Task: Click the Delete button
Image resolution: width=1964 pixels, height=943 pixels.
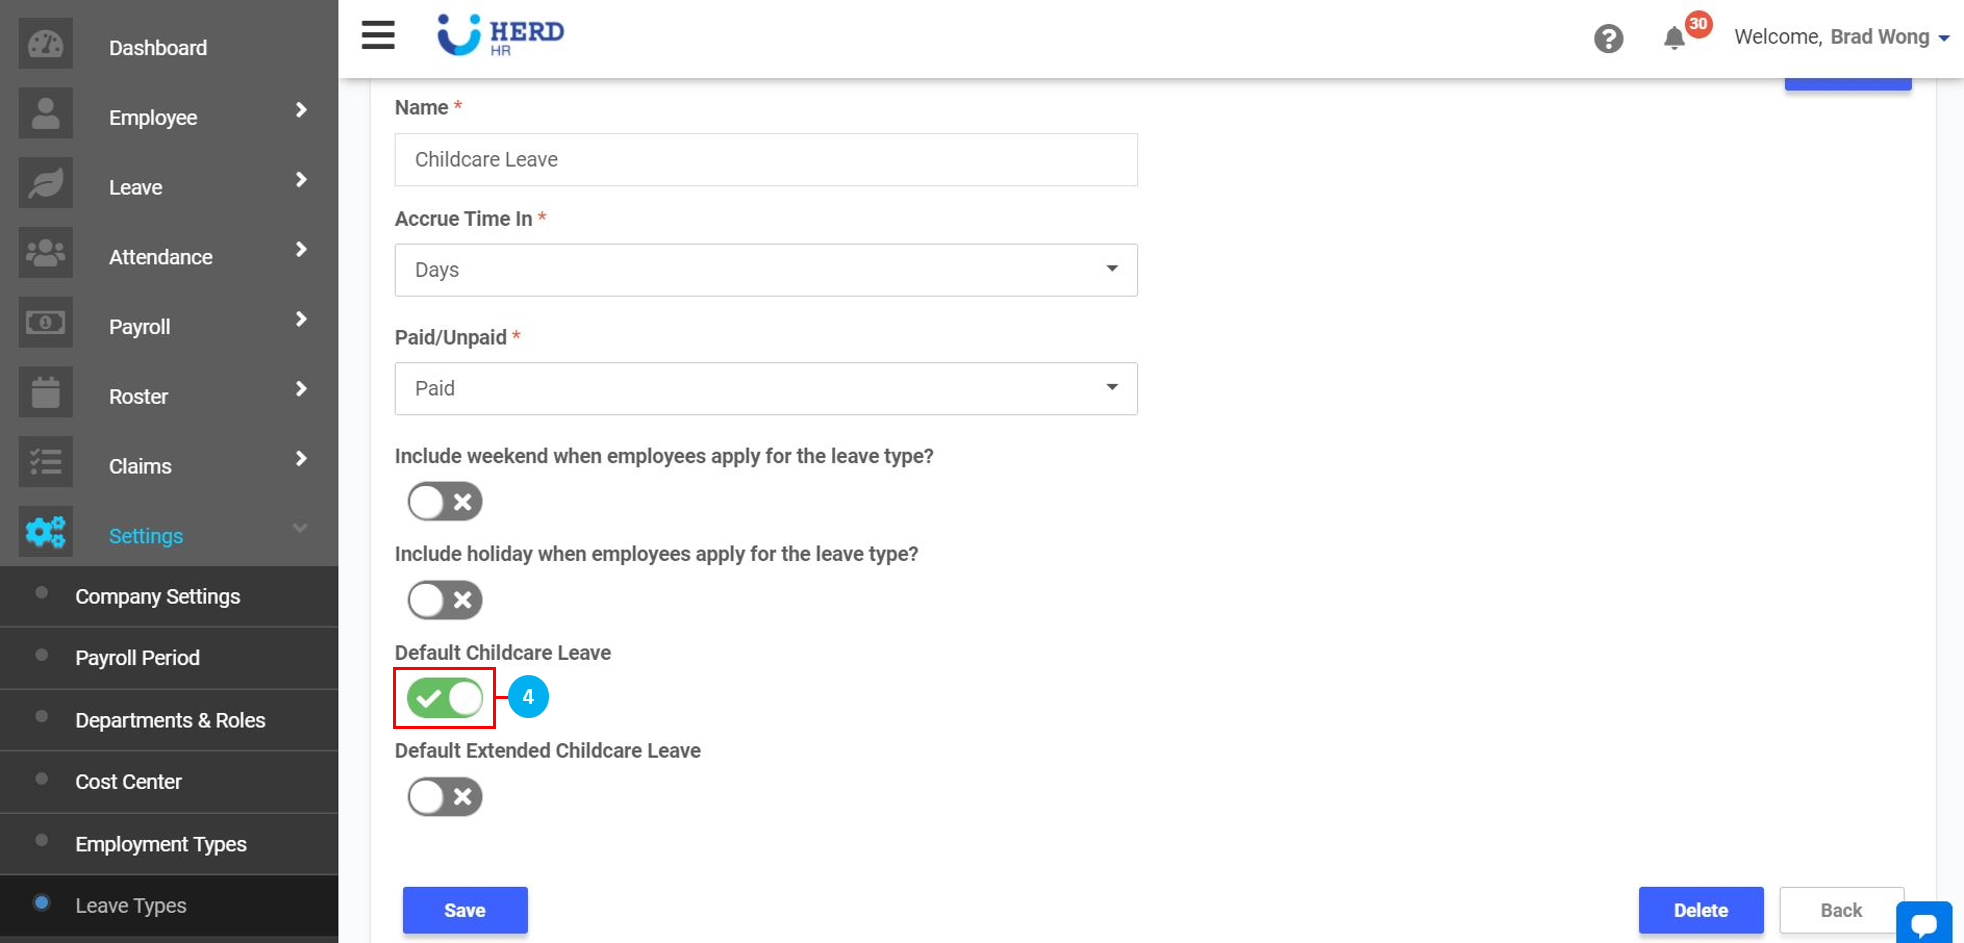Action: click(x=1700, y=910)
